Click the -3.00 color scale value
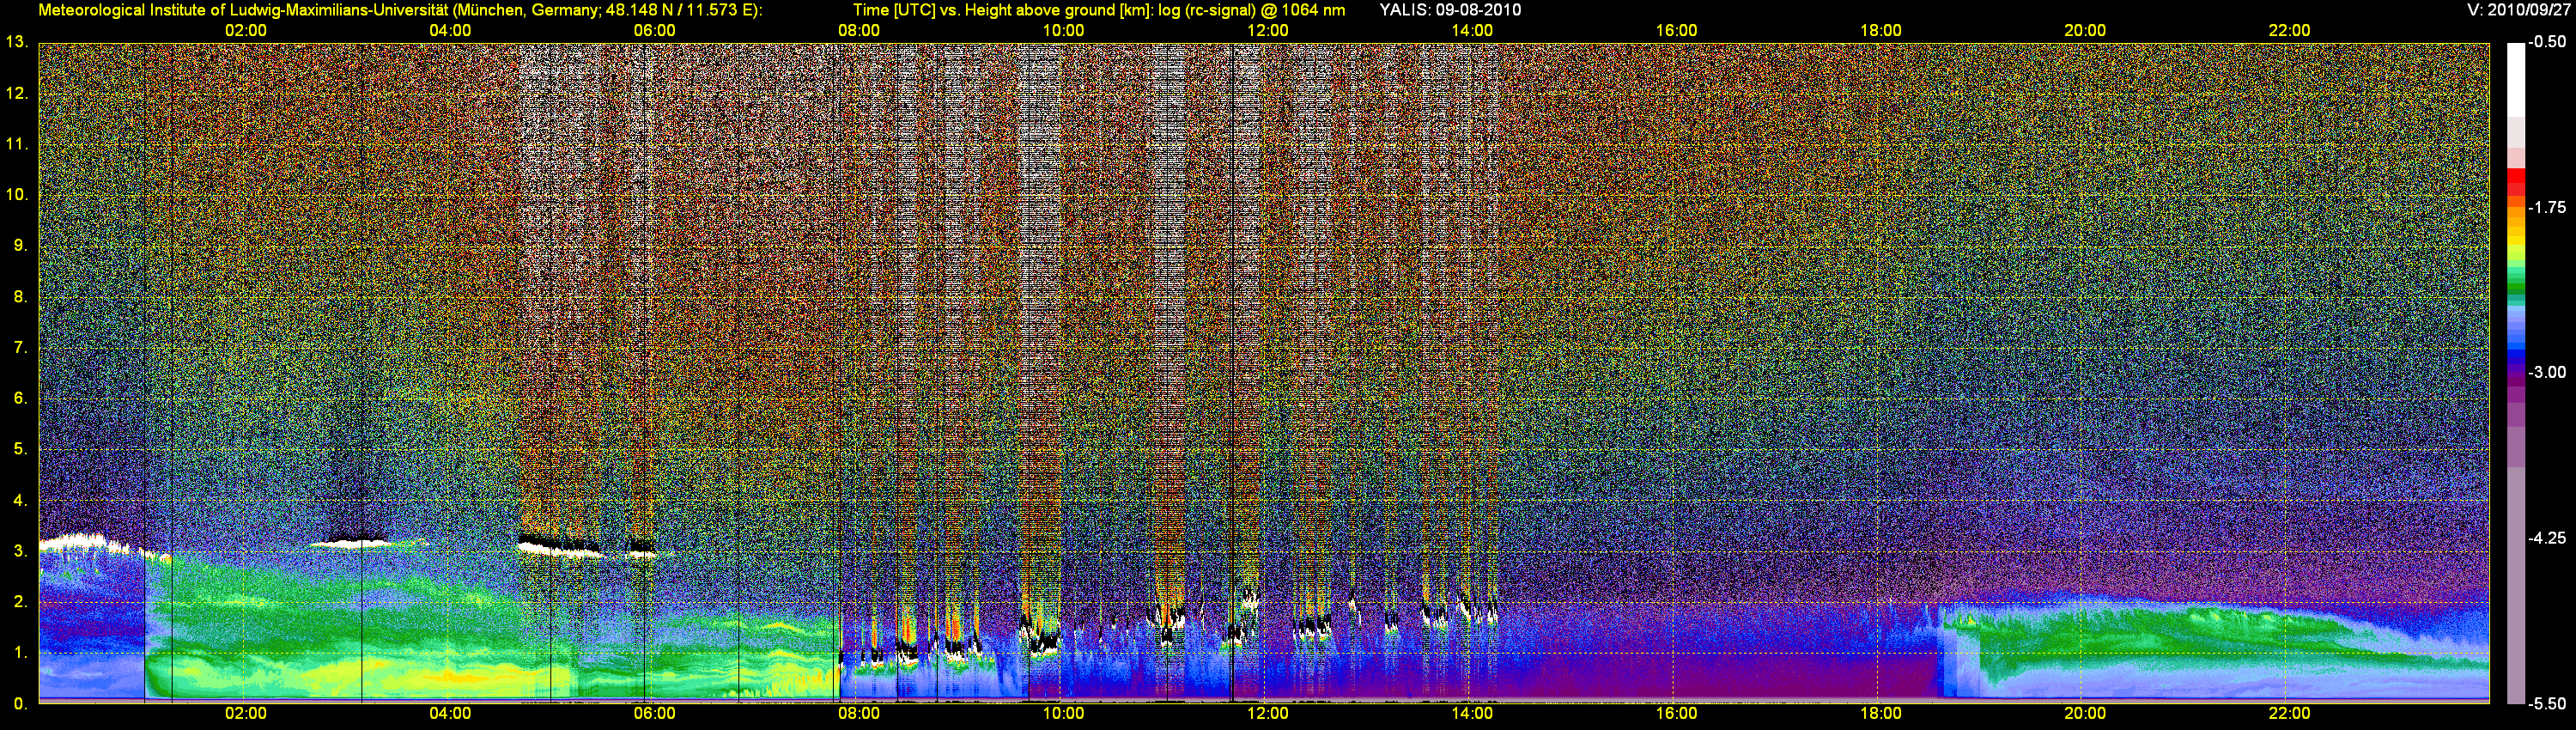Image resolution: width=2576 pixels, height=730 pixels. pyautogui.click(x=2547, y=373)
